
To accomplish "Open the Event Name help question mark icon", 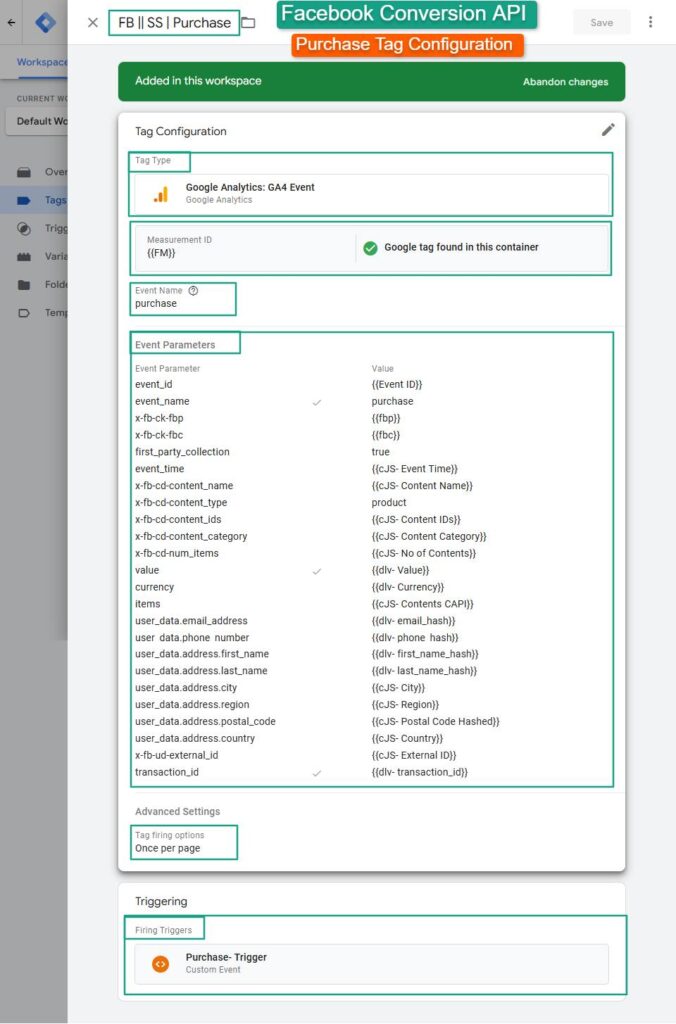I will pos(193,291).
